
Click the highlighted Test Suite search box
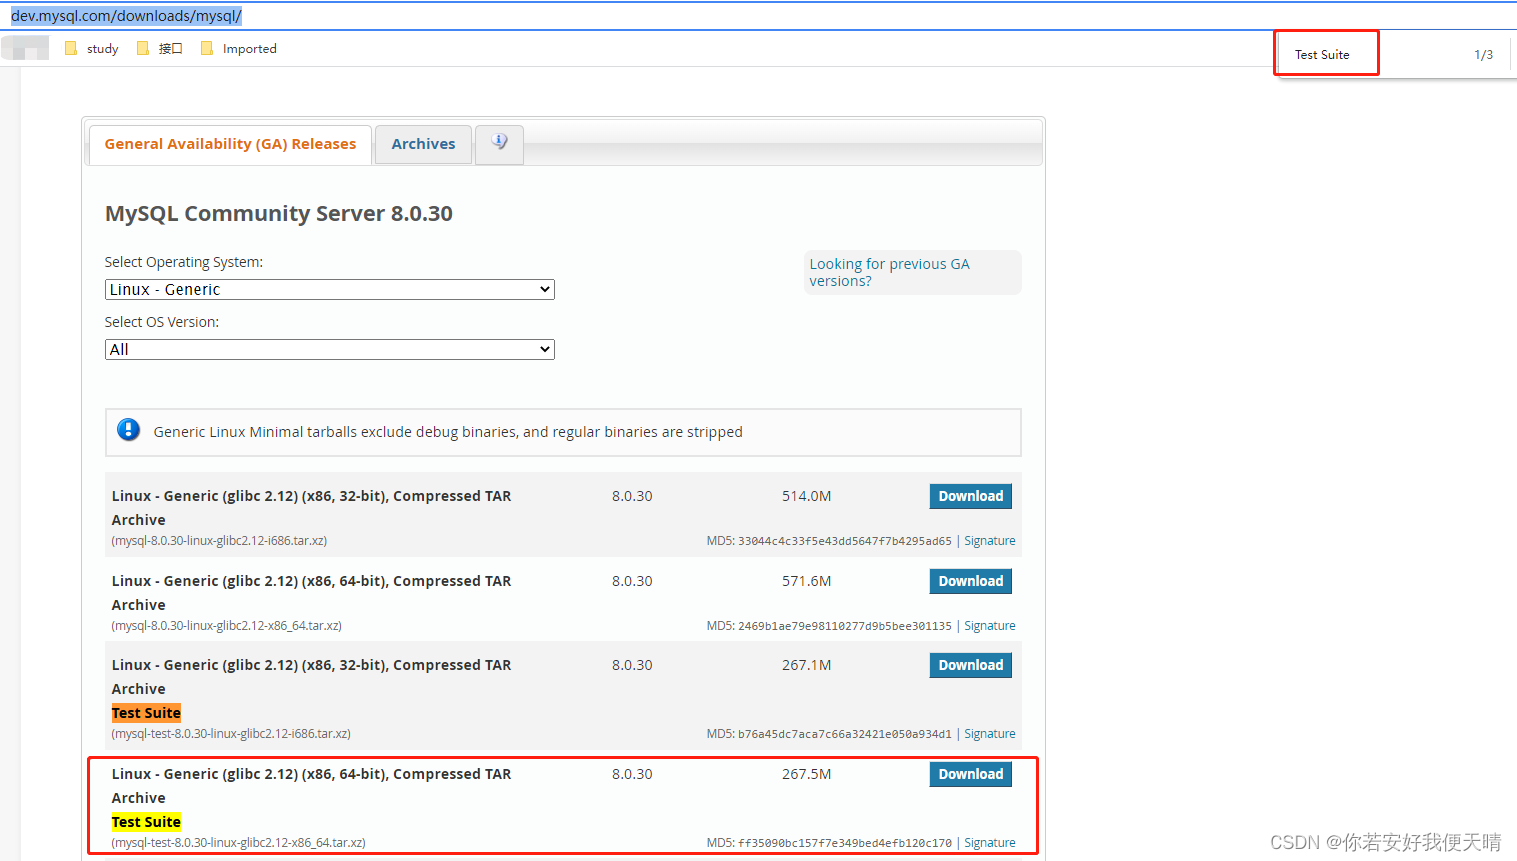(x=1326, y=53)
